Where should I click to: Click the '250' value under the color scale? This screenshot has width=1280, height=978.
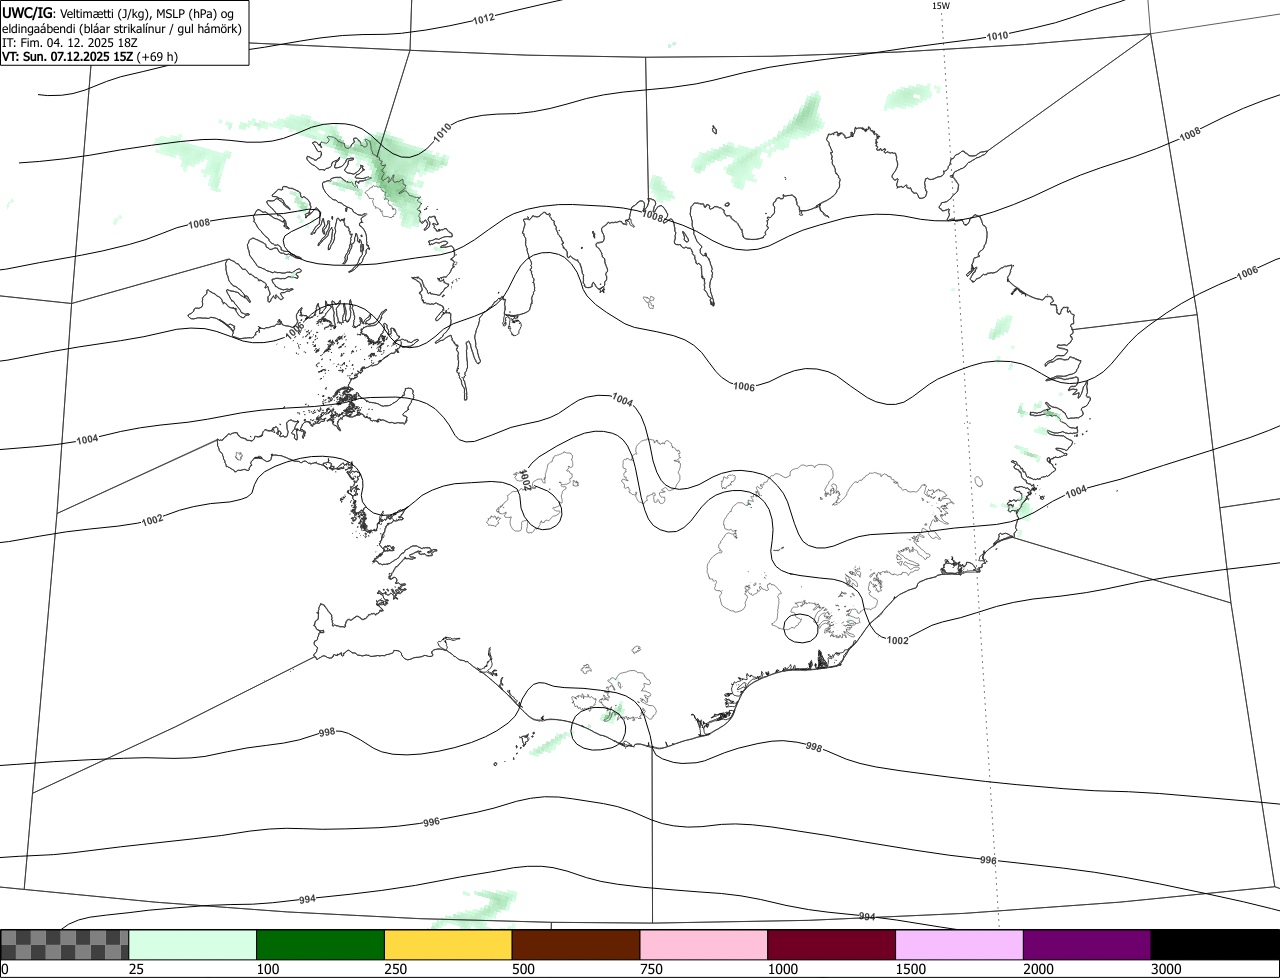pyautogui.click(x=397, y=969)
